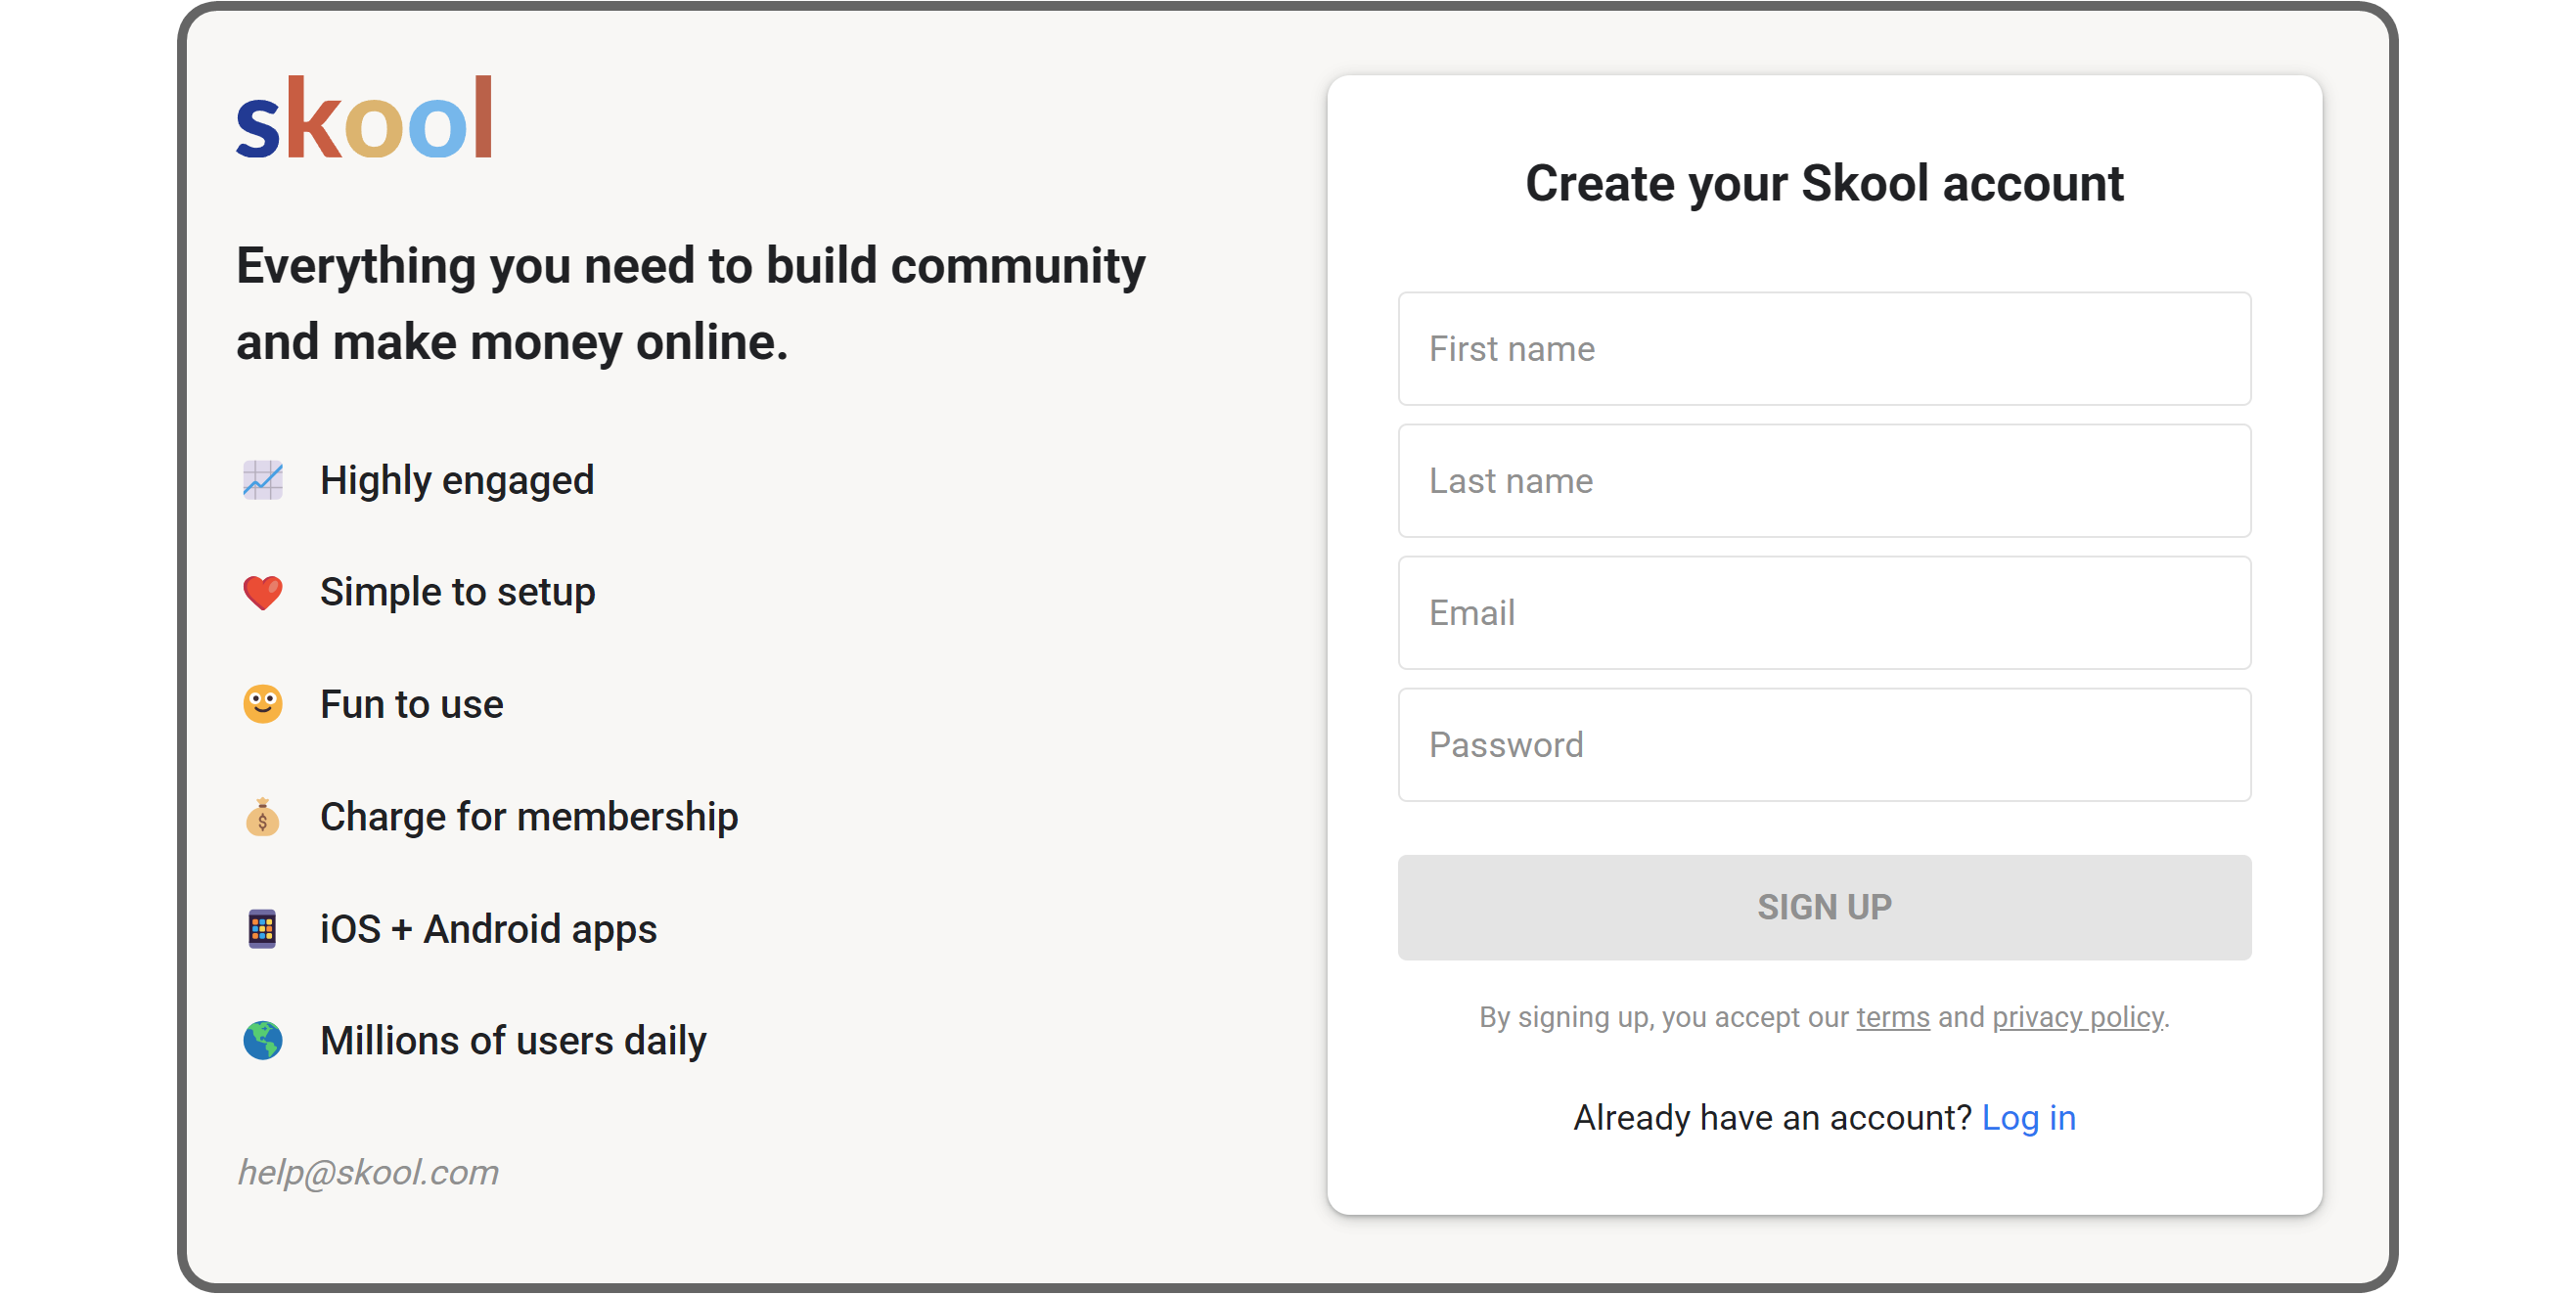Open the terms link
This screenshot has height=1294, width=2576.
1892,1018
